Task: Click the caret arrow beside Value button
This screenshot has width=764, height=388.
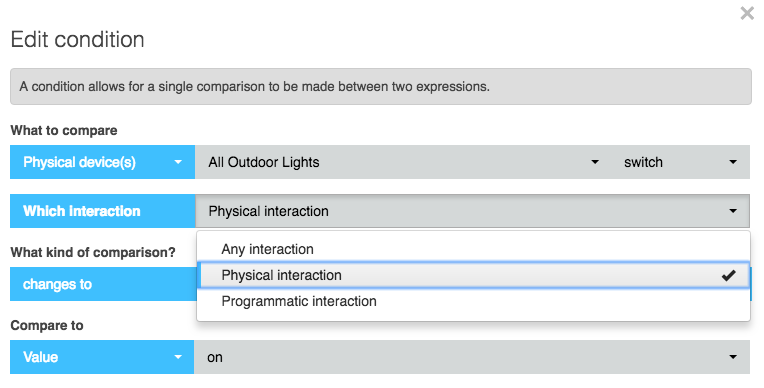Action: 178,357
